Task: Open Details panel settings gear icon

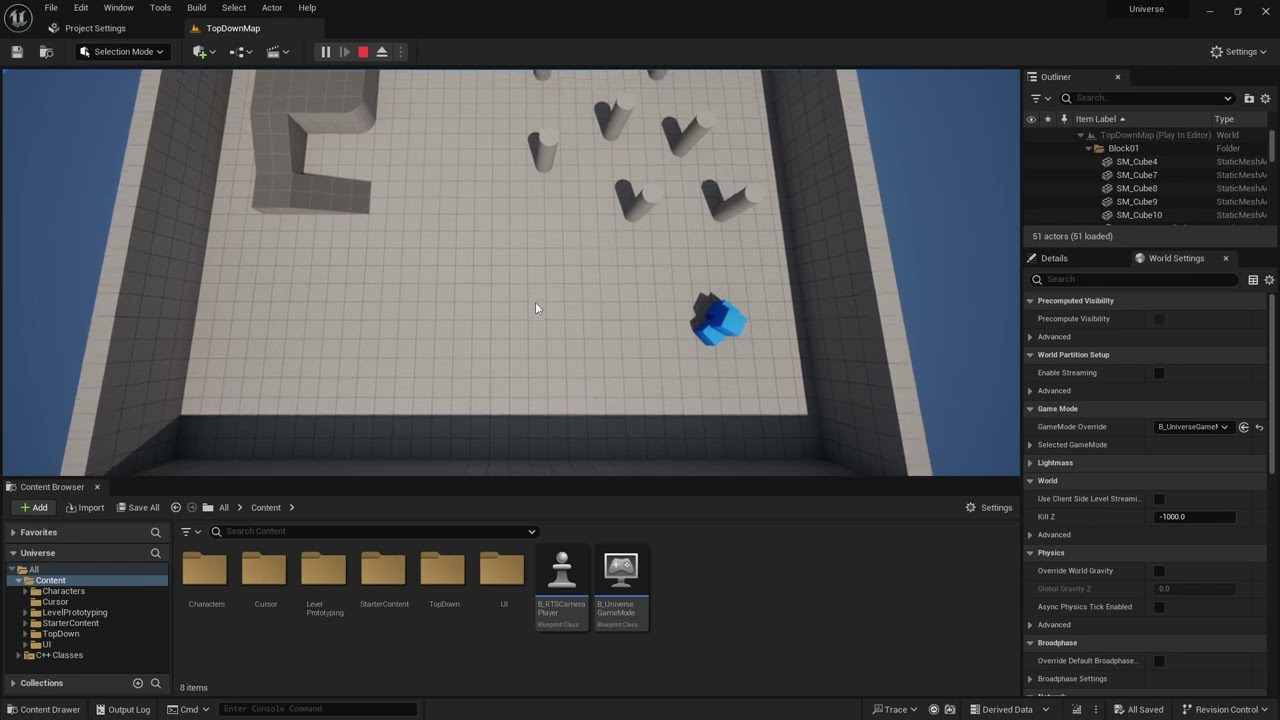Action: (x=1269, y=280)
